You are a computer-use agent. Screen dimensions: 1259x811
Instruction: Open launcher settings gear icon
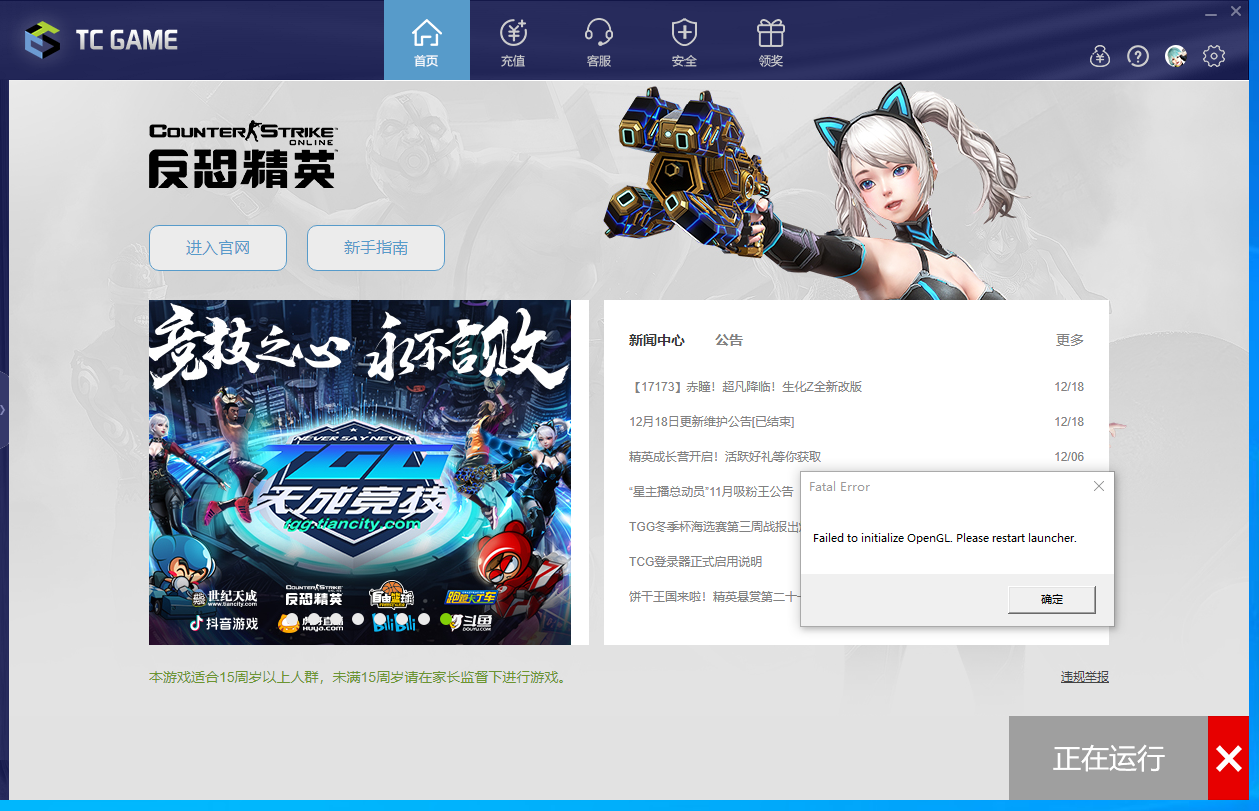pyautogui.click(x=1214, y=57)
